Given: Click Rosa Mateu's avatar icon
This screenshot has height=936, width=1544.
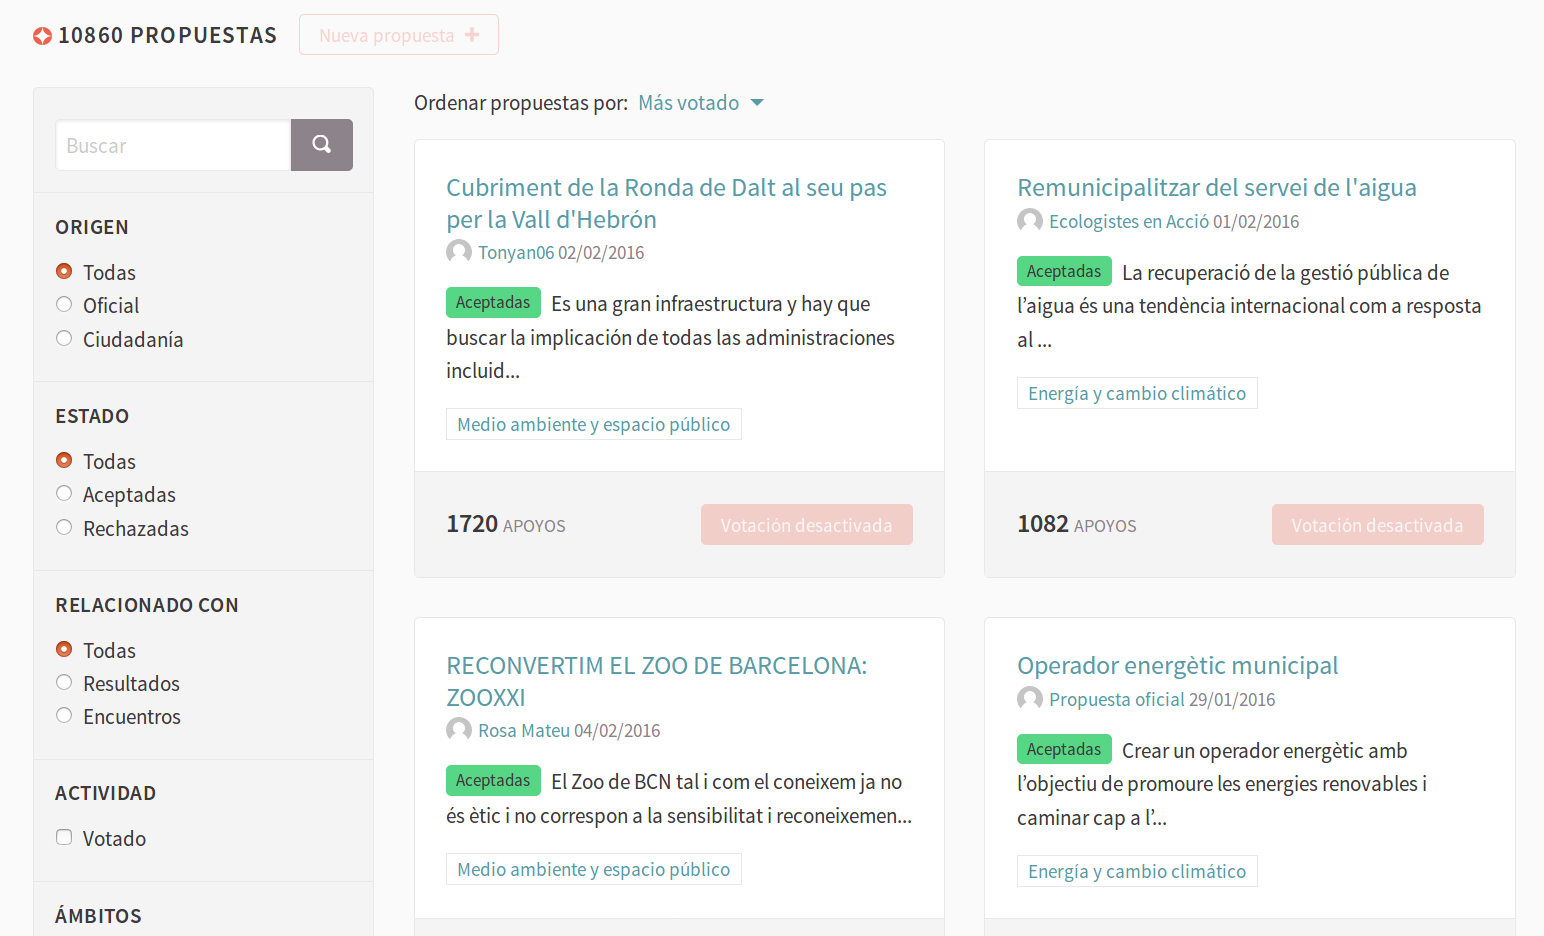Looking at the screenshot, I should [459, 730].
